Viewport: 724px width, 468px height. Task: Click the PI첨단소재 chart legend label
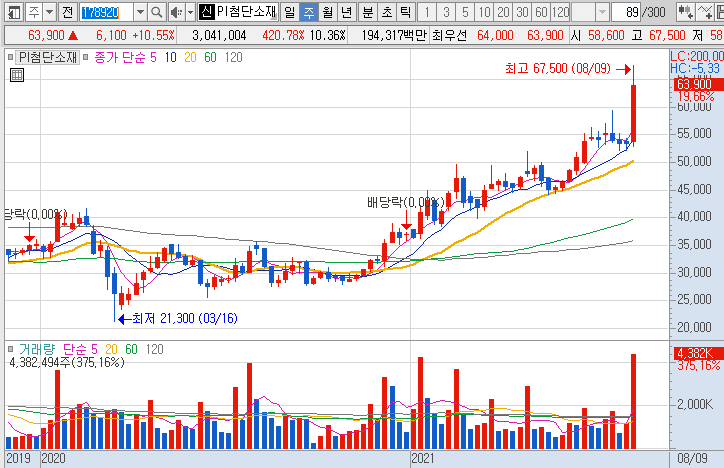pos(48,57)
